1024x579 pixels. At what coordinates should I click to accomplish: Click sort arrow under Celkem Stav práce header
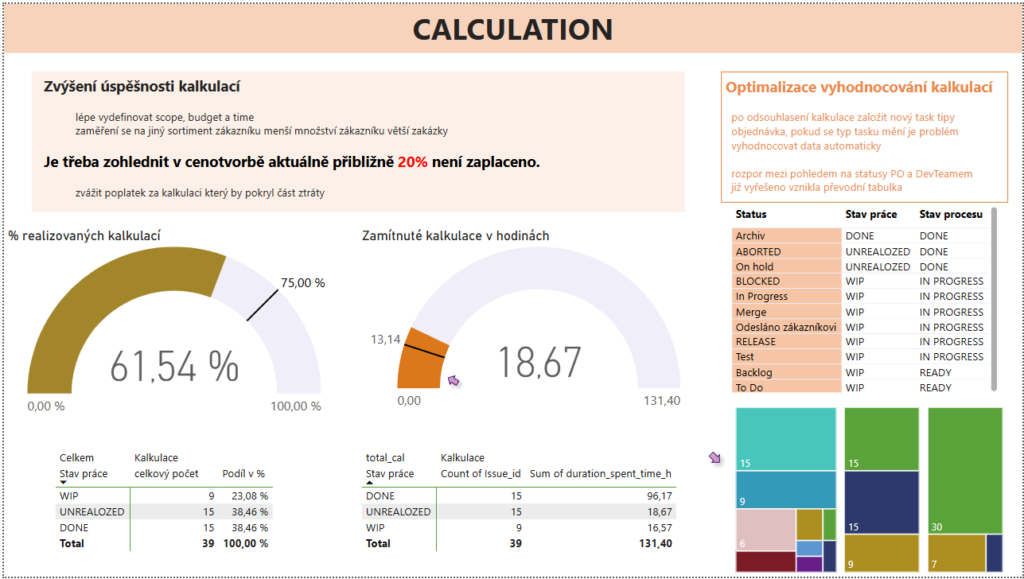coord(63,482)
